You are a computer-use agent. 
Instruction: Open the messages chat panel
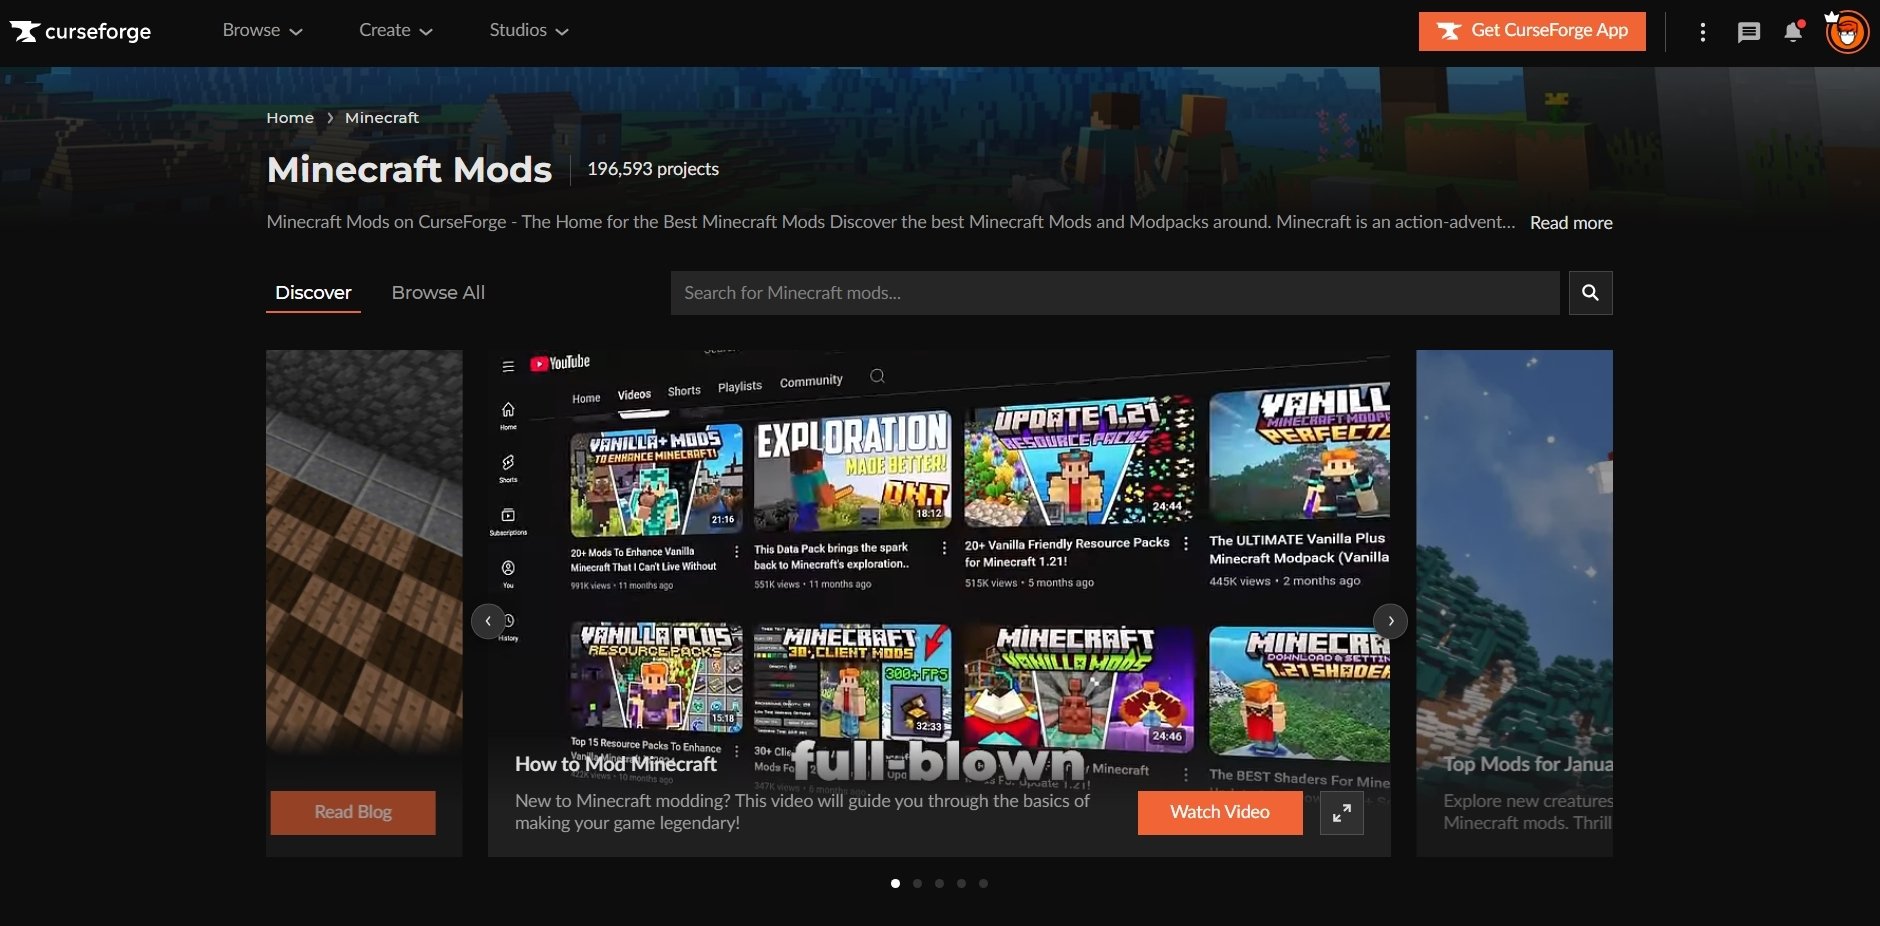[1748, 31]
